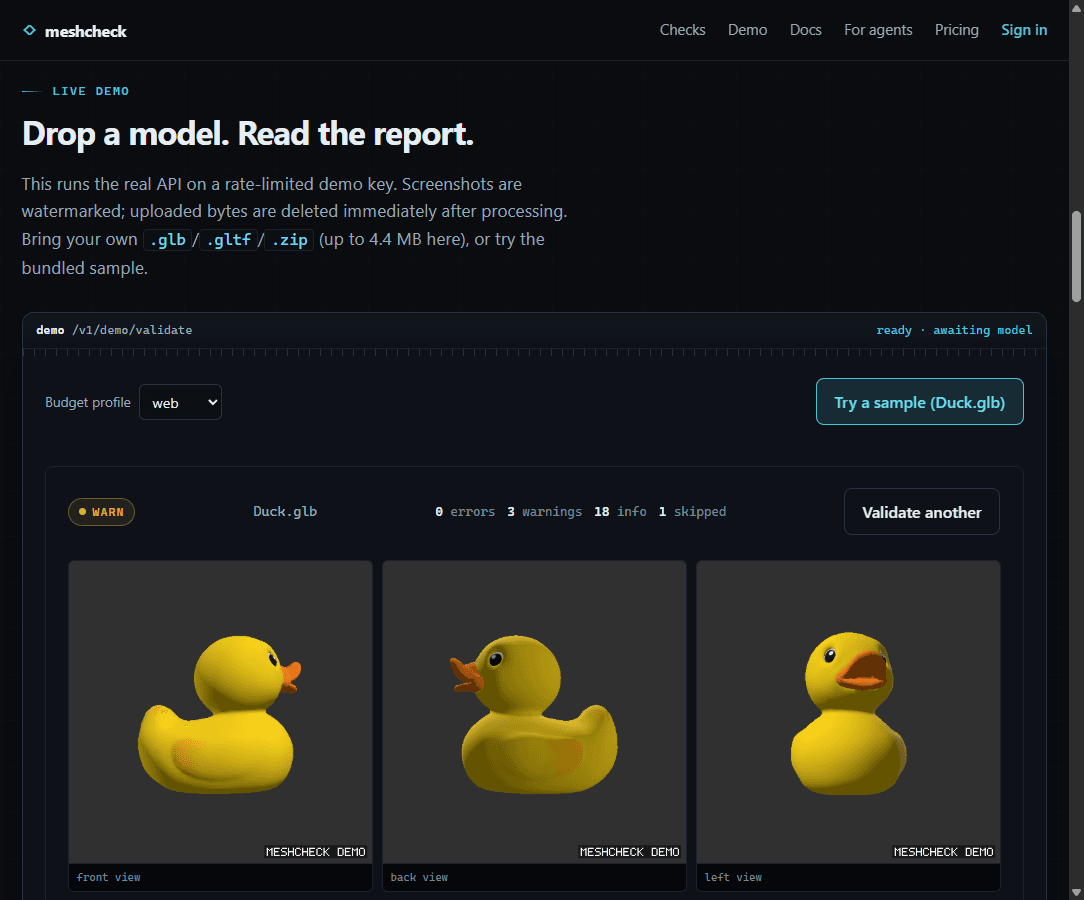Screen dimensions: 1084x900
Task: Click the 1 skipped count
Action: click(692, 512)
